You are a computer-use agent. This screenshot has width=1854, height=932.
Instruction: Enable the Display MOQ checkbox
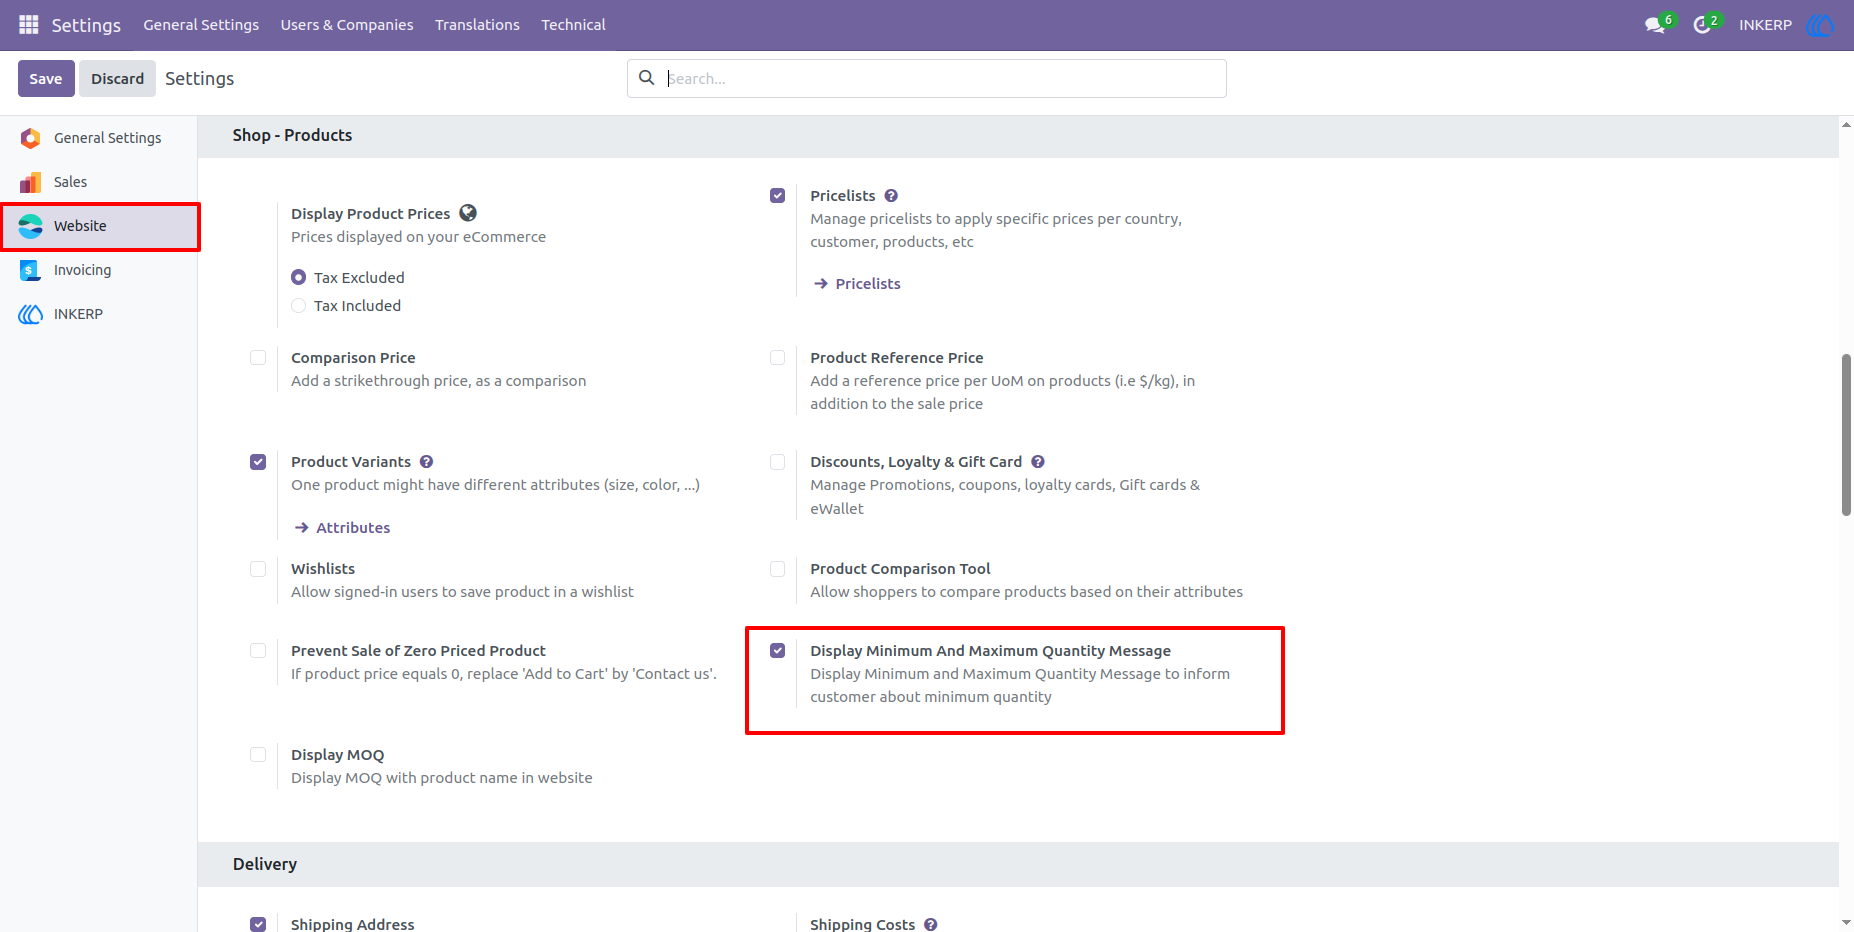pyautogui.click(x=258, y=755)
